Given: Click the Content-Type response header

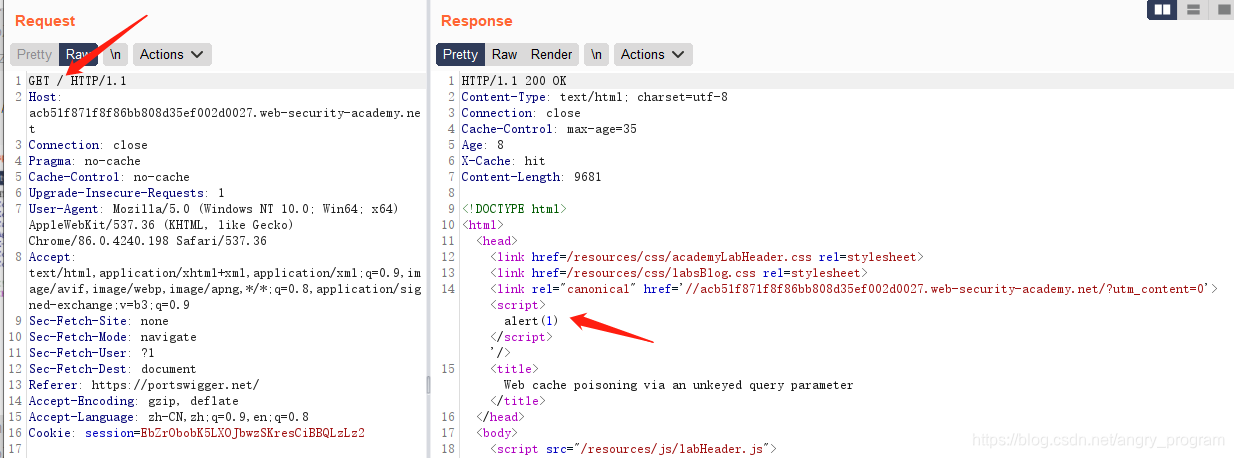Looking at the screenshot, I should 594,97.
